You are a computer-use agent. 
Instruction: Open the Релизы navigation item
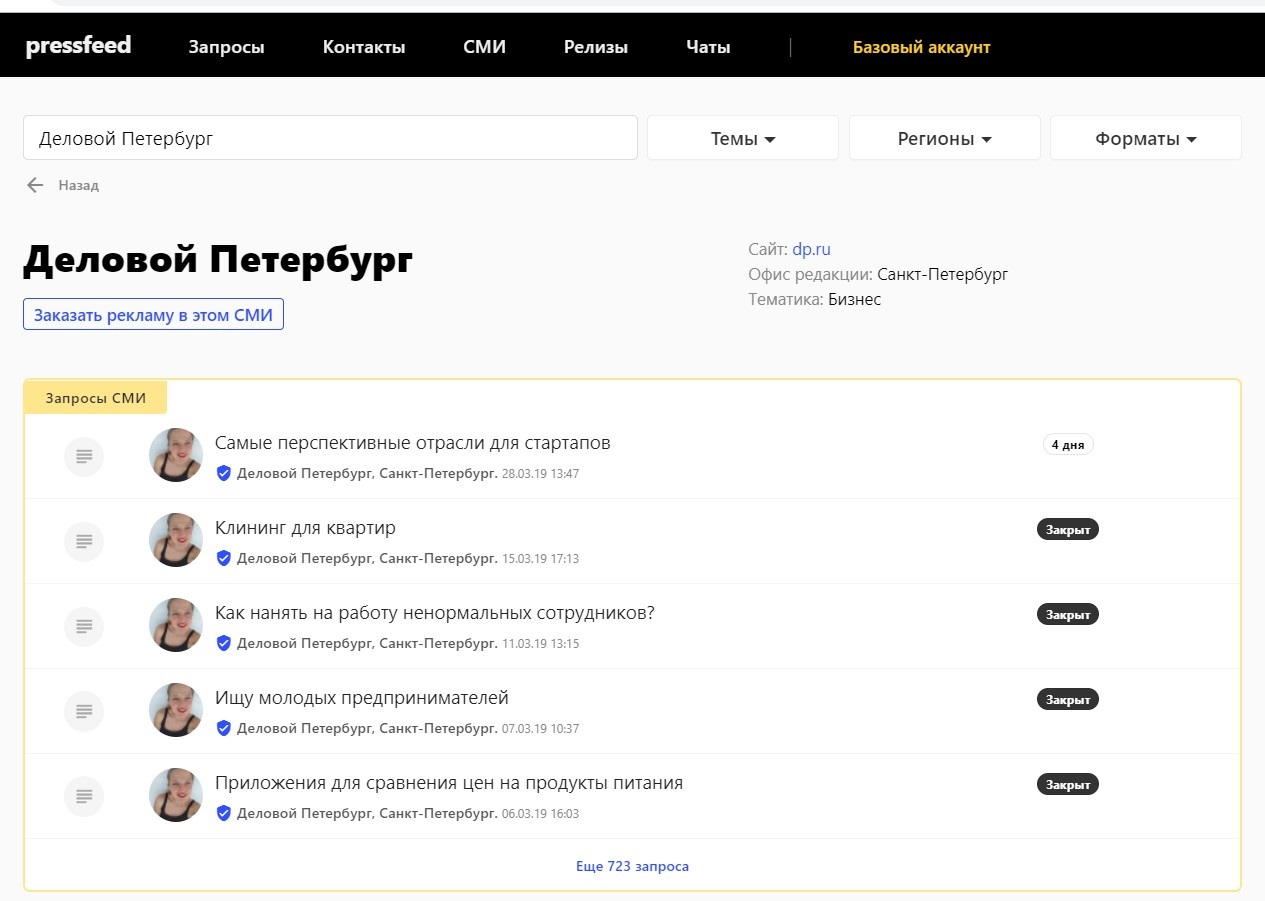(x=596, y=47)
